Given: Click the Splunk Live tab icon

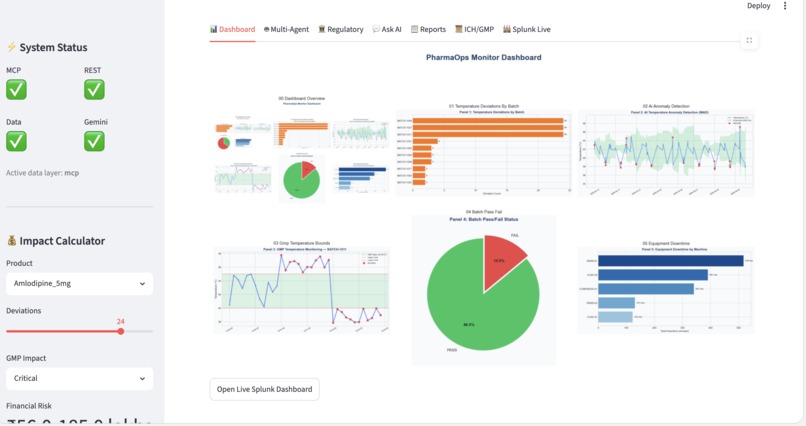Looking at the screenshot, I should pyautogui.click(x=507, y=29).
